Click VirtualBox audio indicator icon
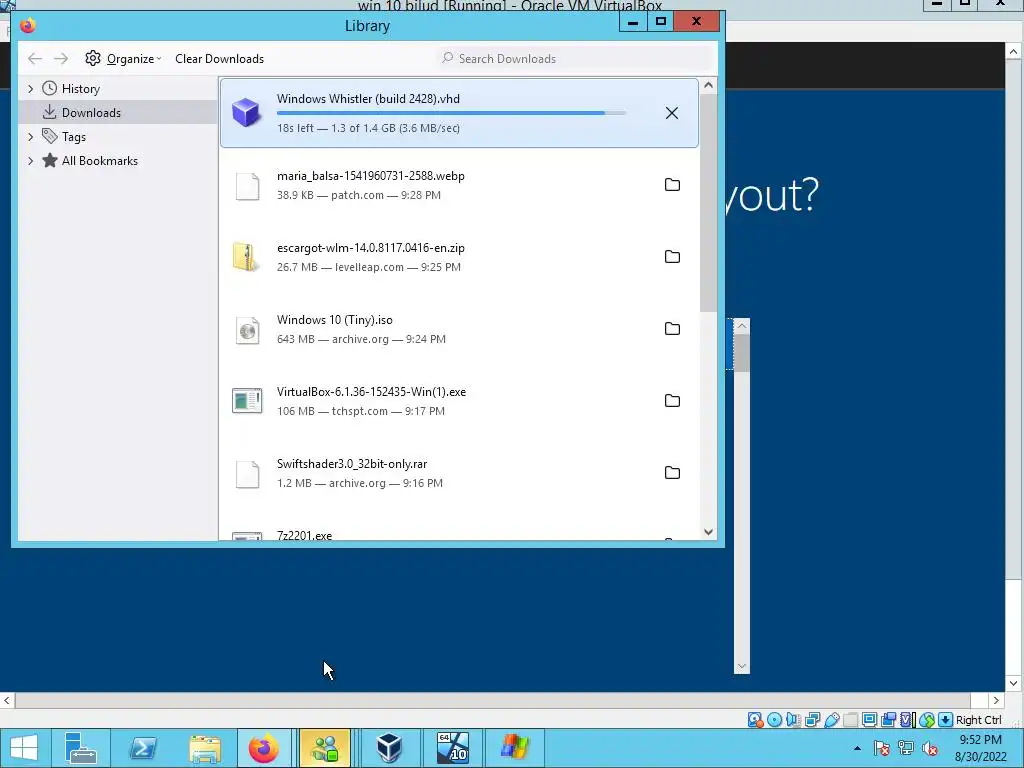Screen dimensions: 1024x768 coord(793,720)
